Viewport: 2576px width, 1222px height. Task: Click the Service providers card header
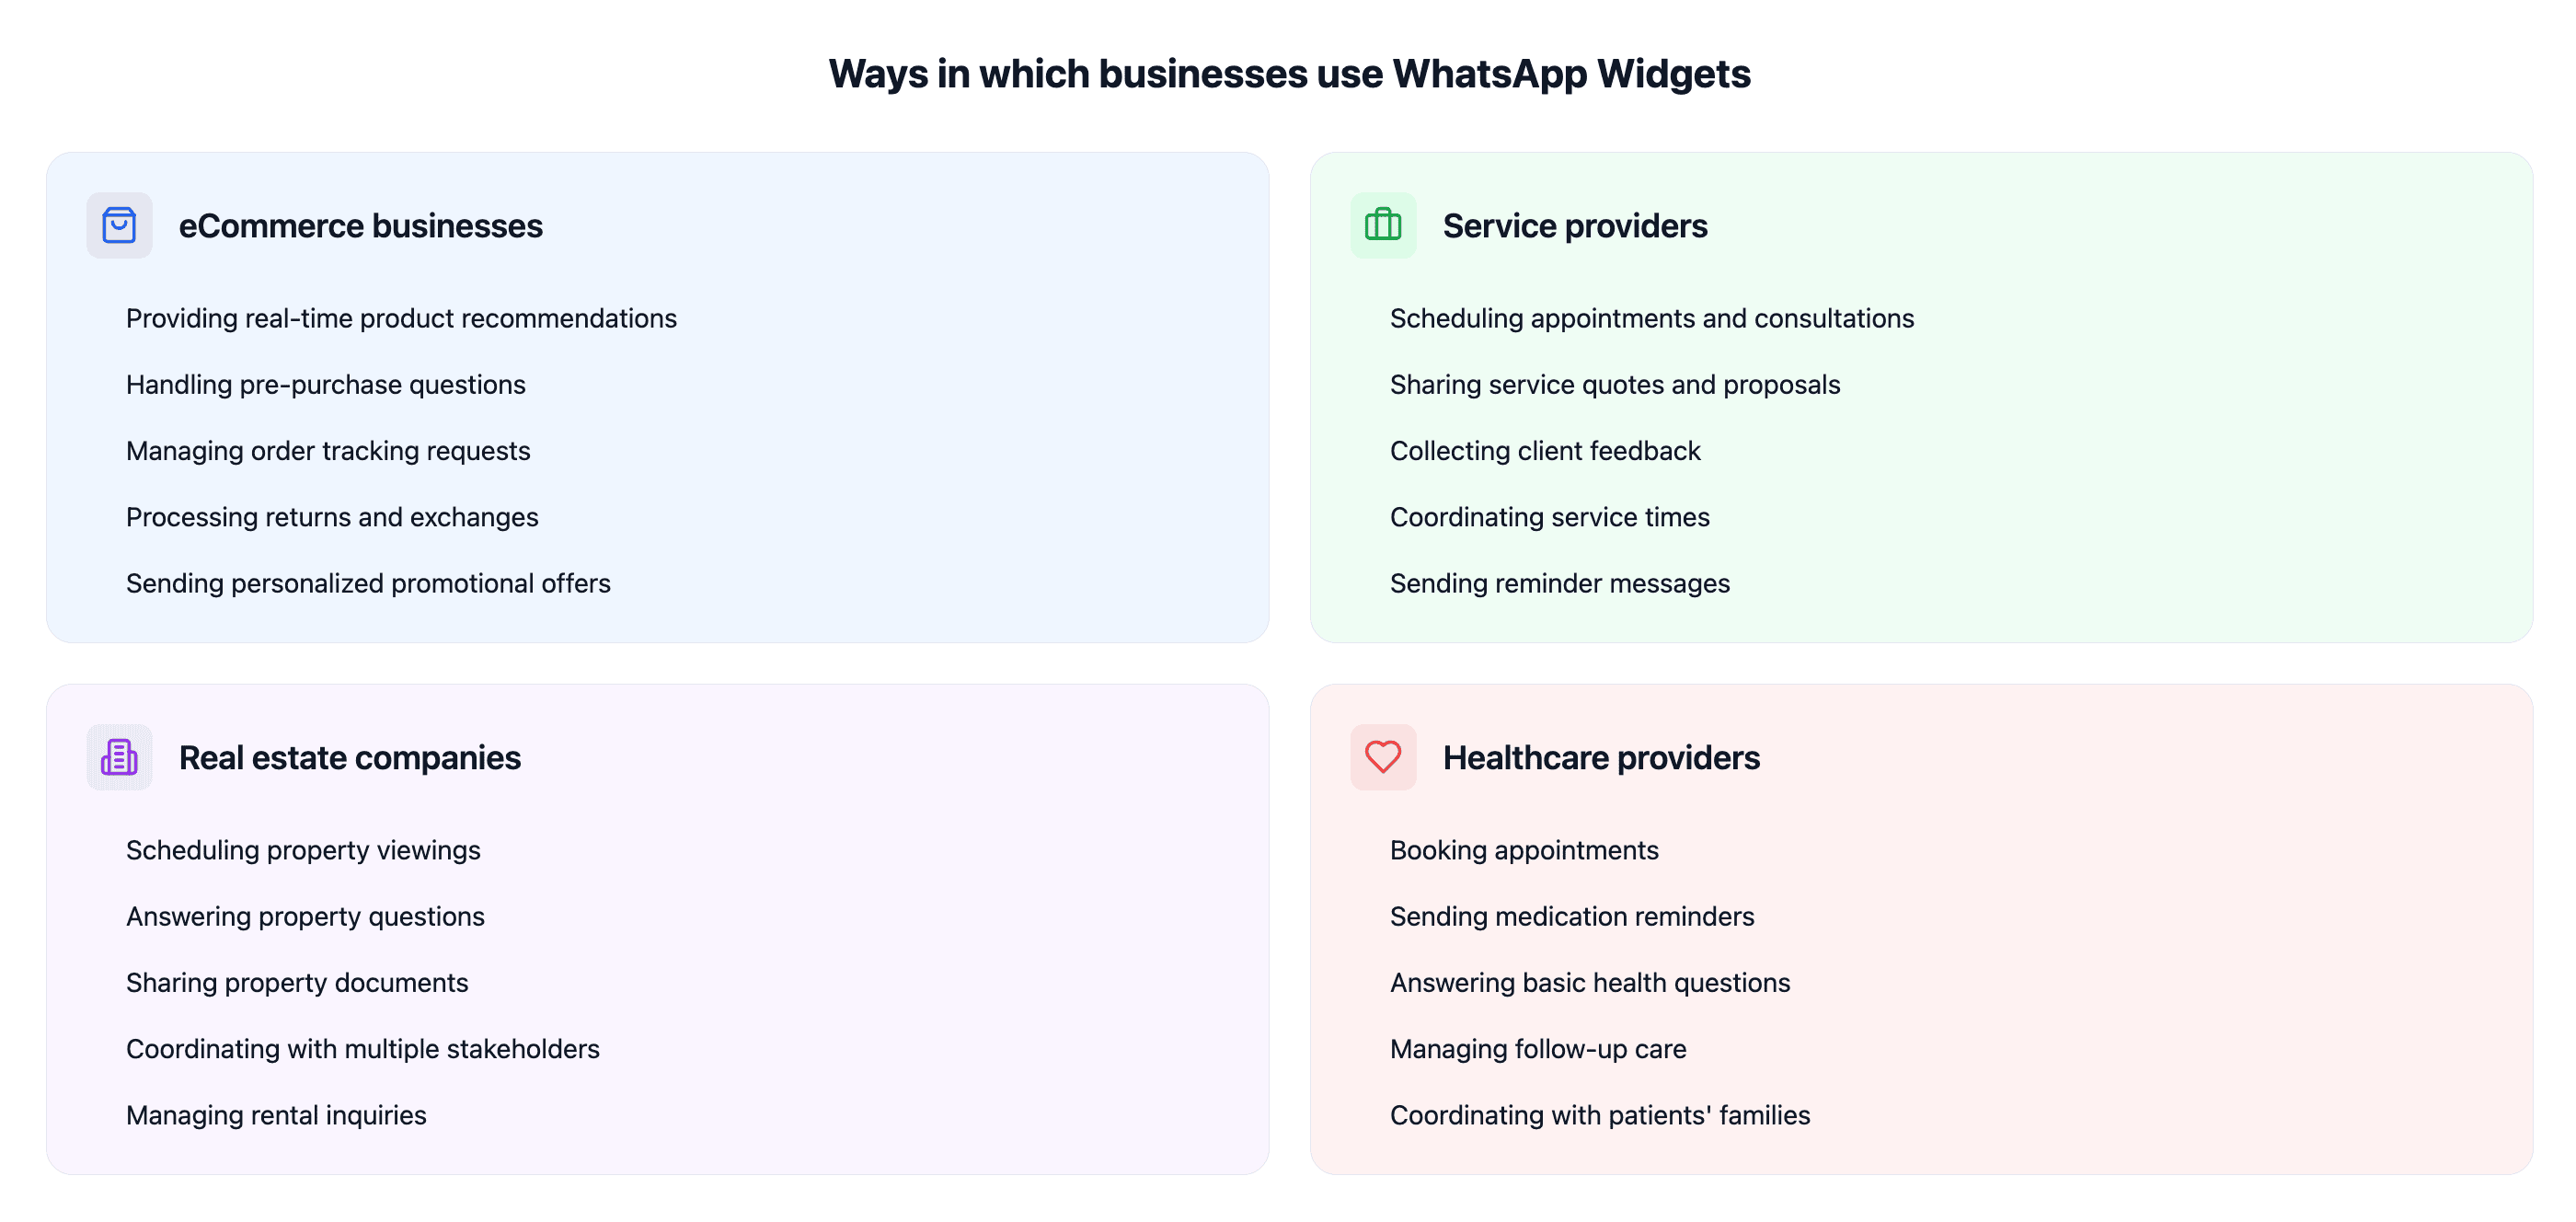pyautogui.click(x=1574, y=225)
